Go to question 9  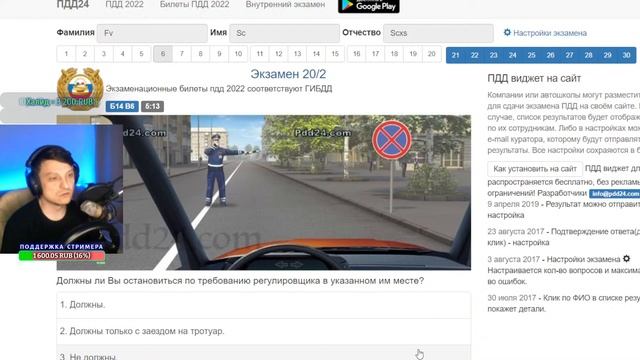[x=219, y=54]
